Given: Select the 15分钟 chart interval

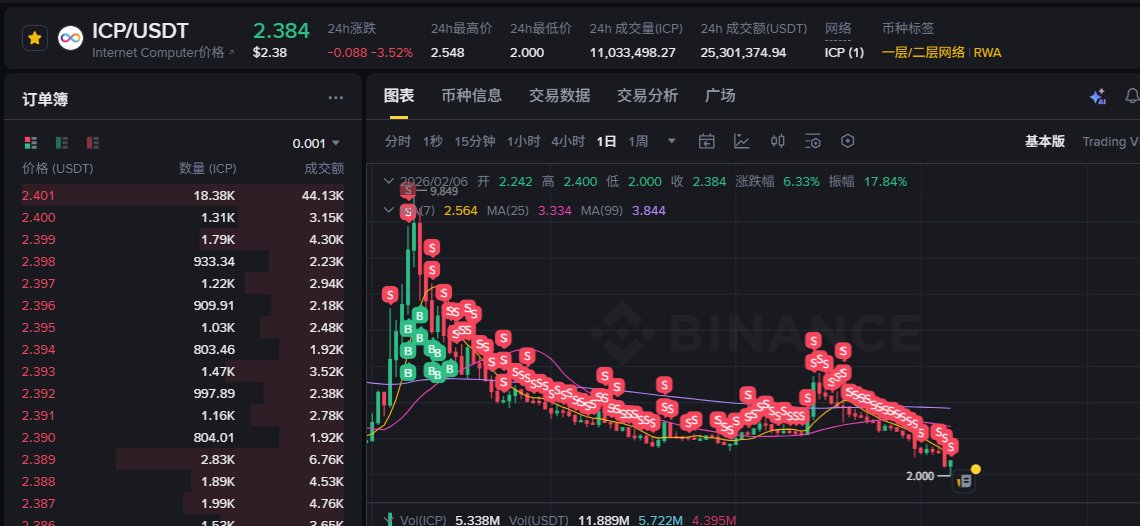Looking at the screenshot, I should click(475, 141).
